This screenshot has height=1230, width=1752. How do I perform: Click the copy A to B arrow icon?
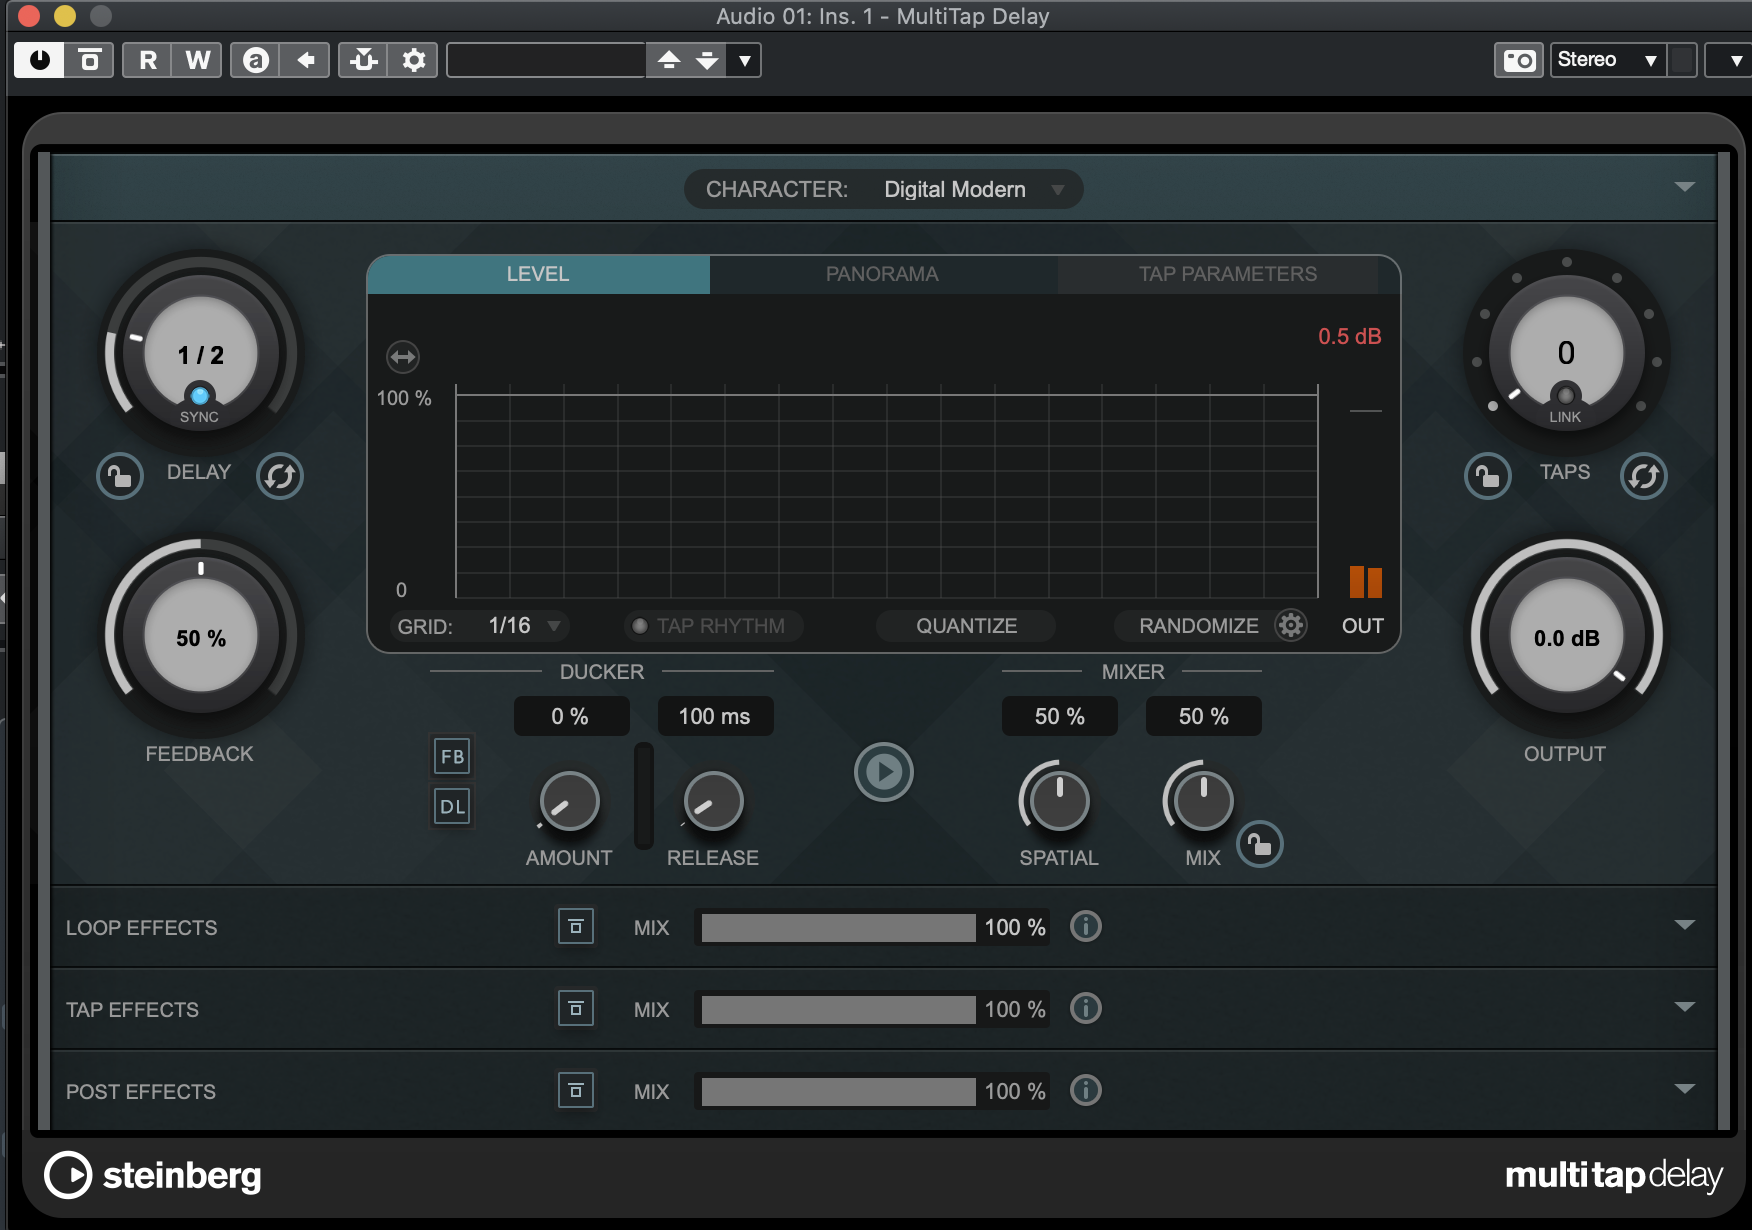(306, 60)
